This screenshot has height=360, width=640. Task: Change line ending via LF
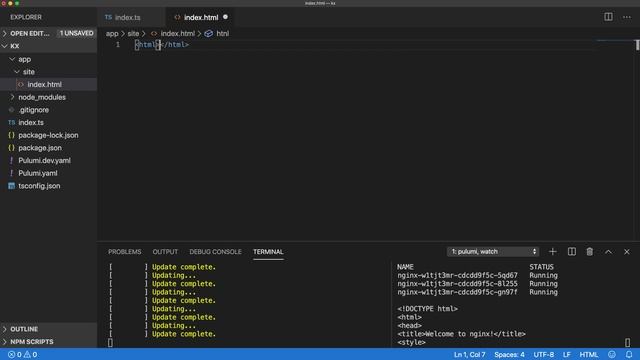567,354
